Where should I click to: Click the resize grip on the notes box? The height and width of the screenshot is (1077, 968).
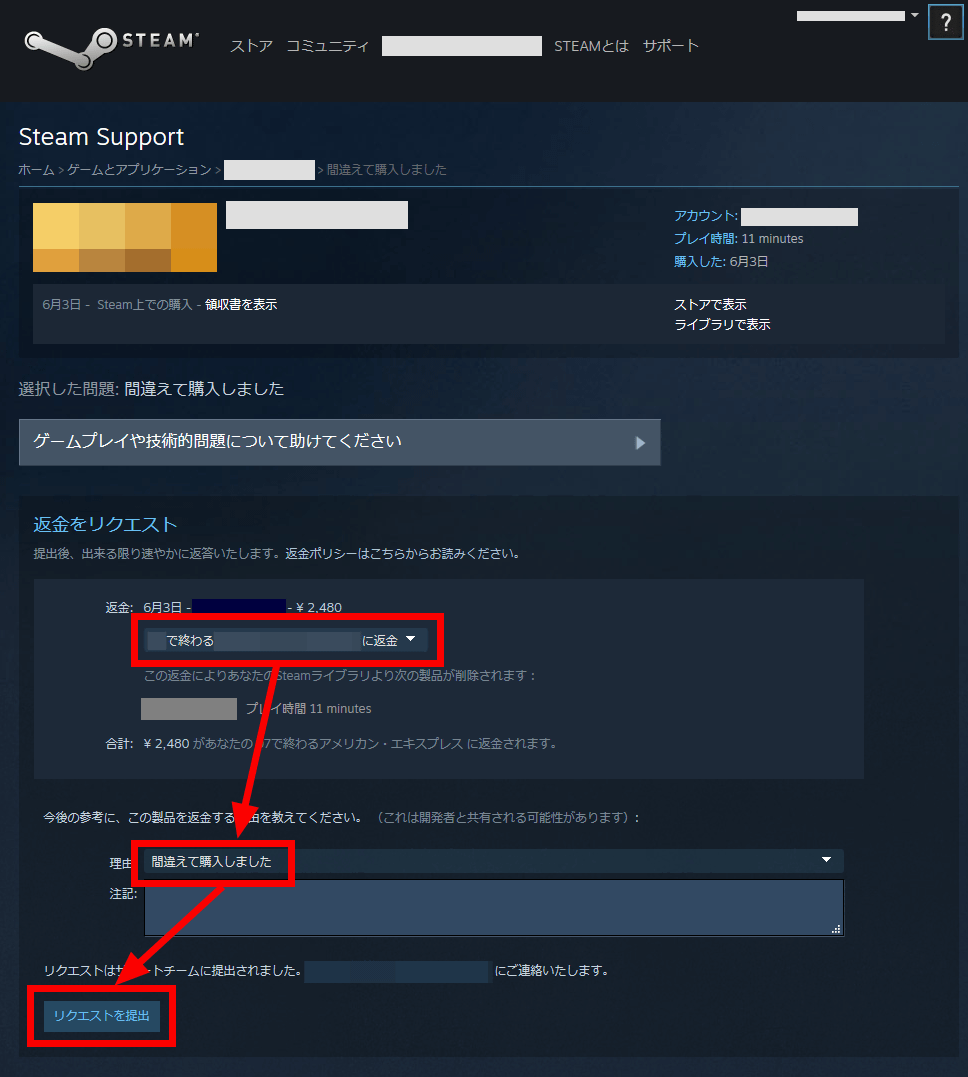[835, 929]
